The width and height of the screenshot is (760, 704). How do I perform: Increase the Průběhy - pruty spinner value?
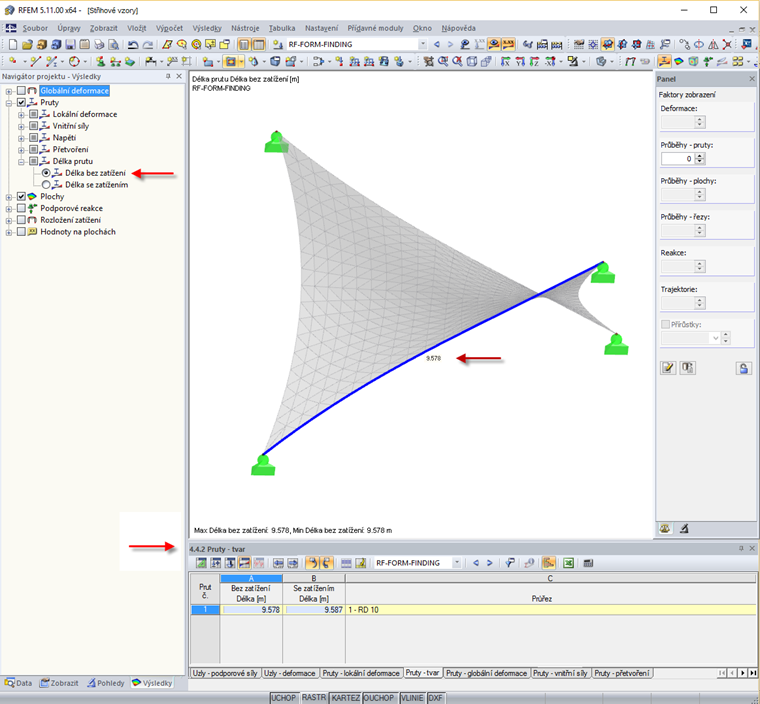tap(699, 156)
